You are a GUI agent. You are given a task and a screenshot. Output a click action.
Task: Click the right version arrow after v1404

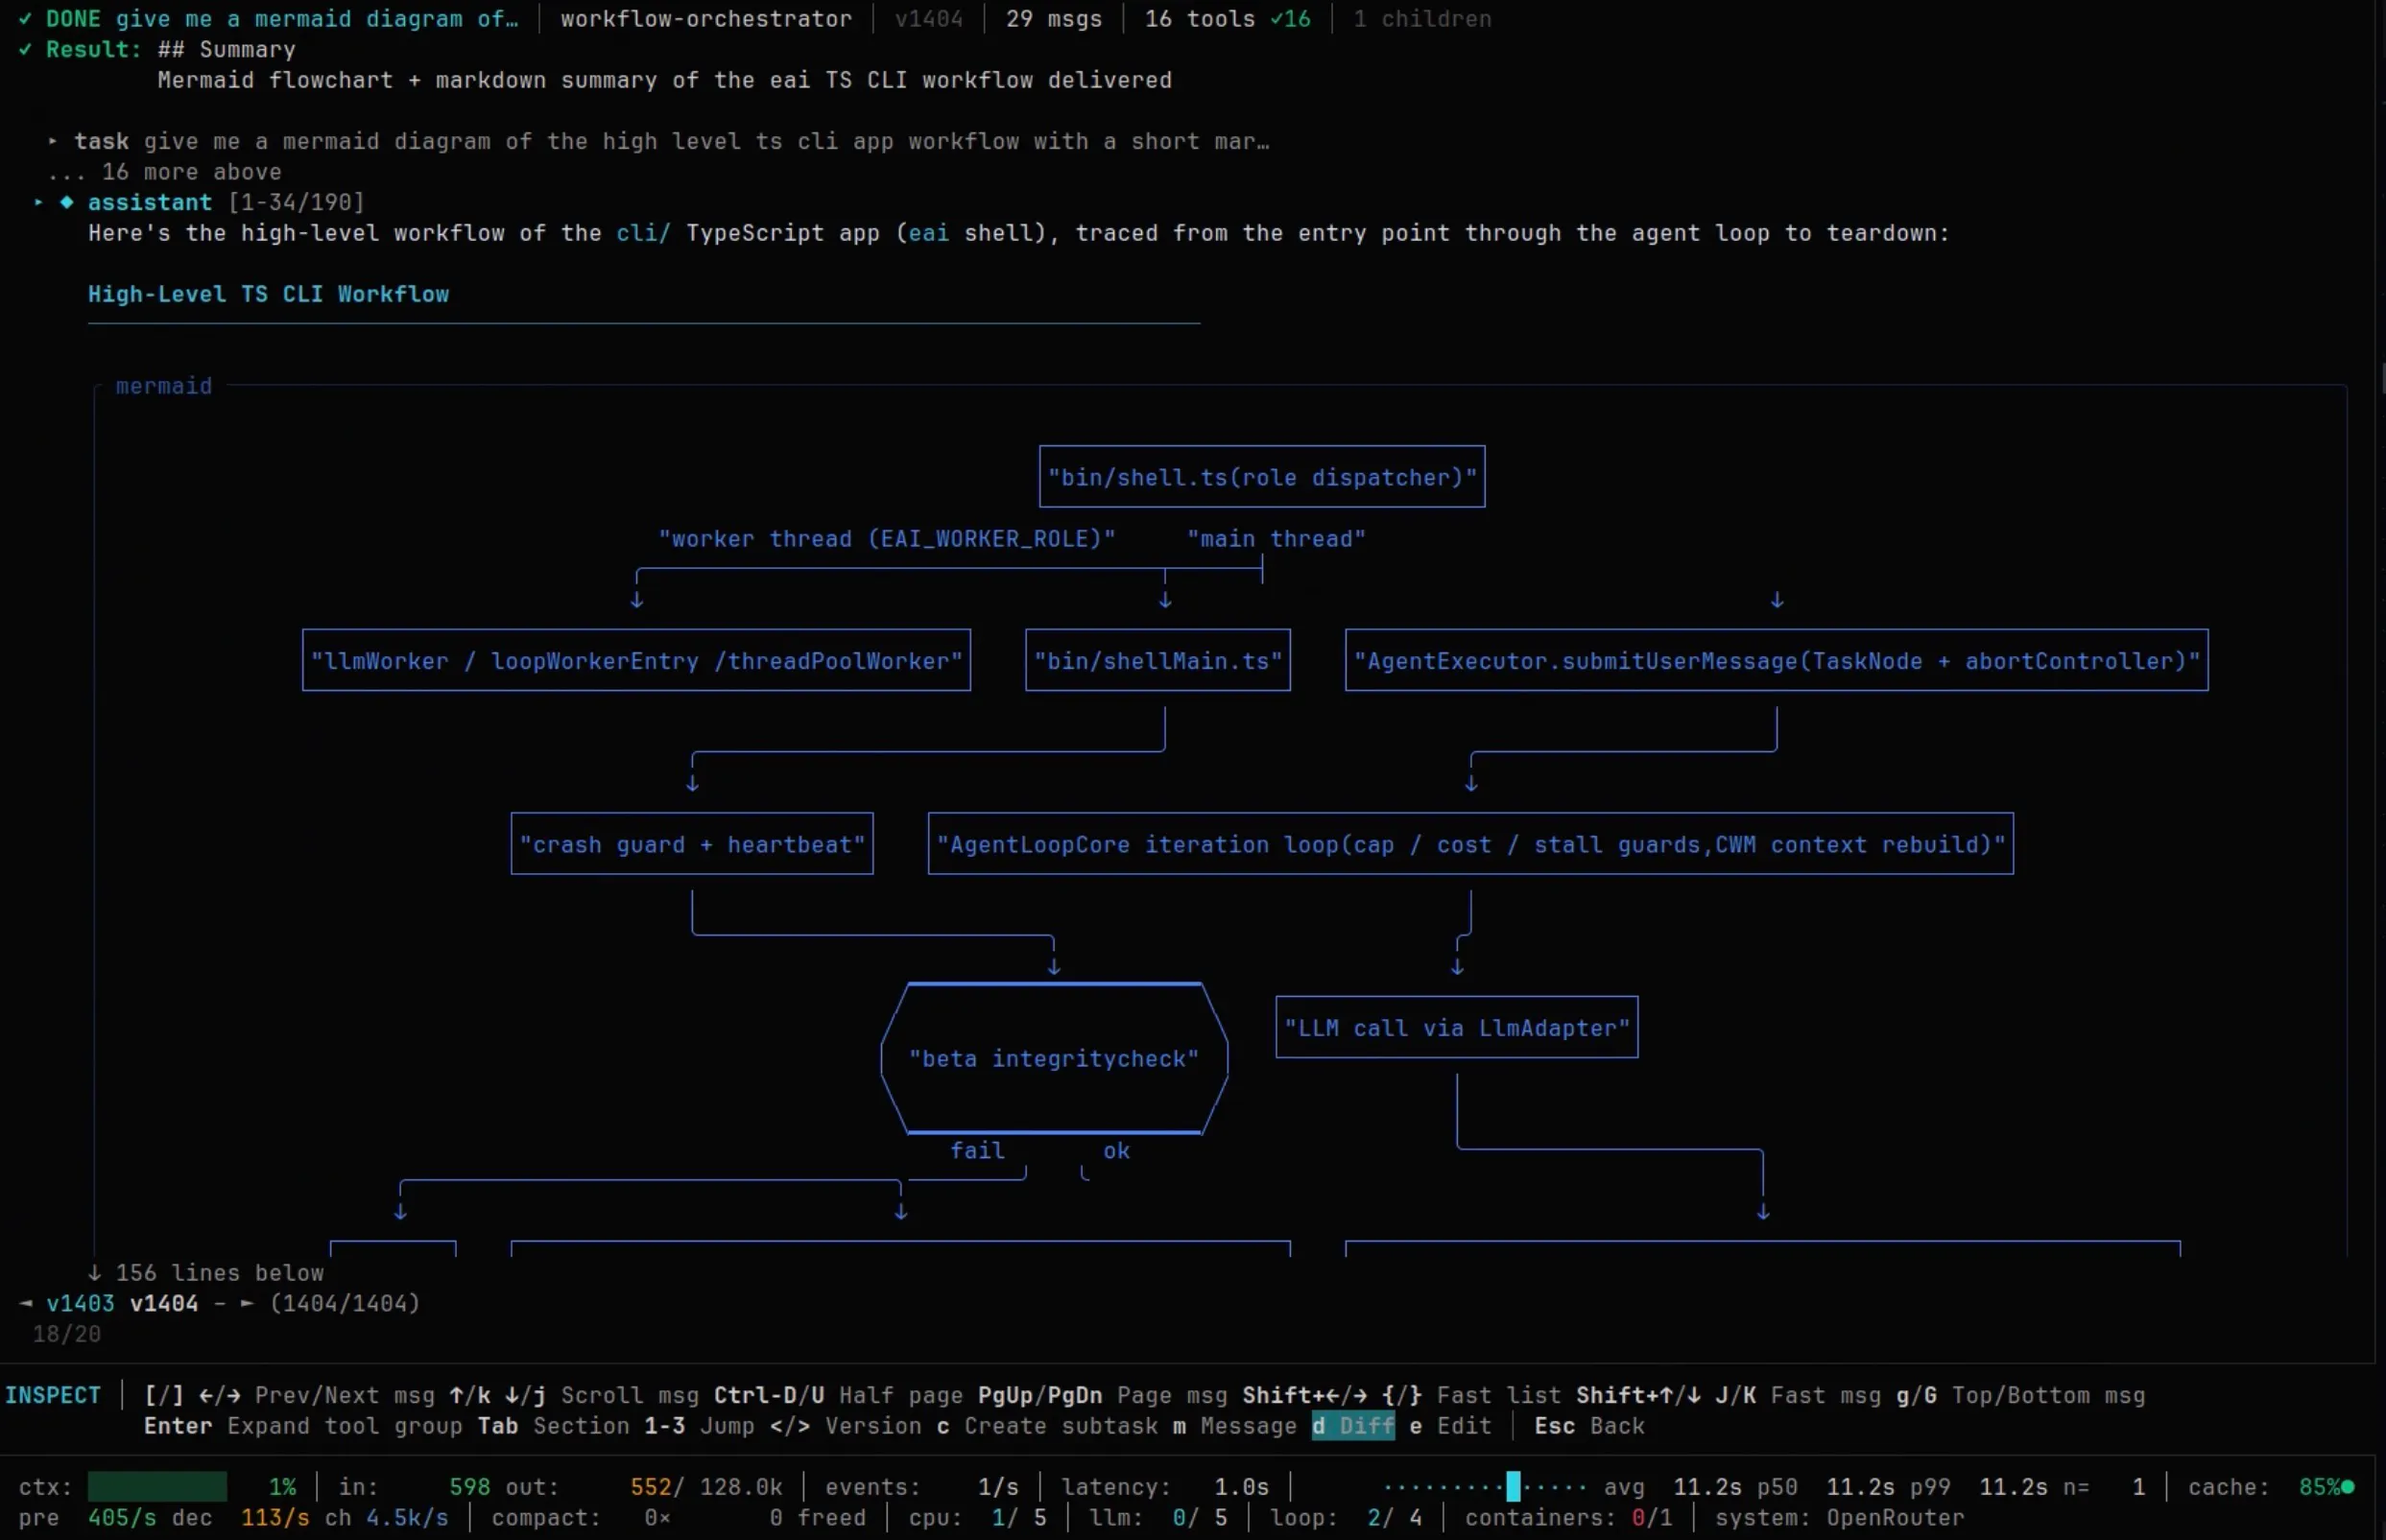point(247,1303)
